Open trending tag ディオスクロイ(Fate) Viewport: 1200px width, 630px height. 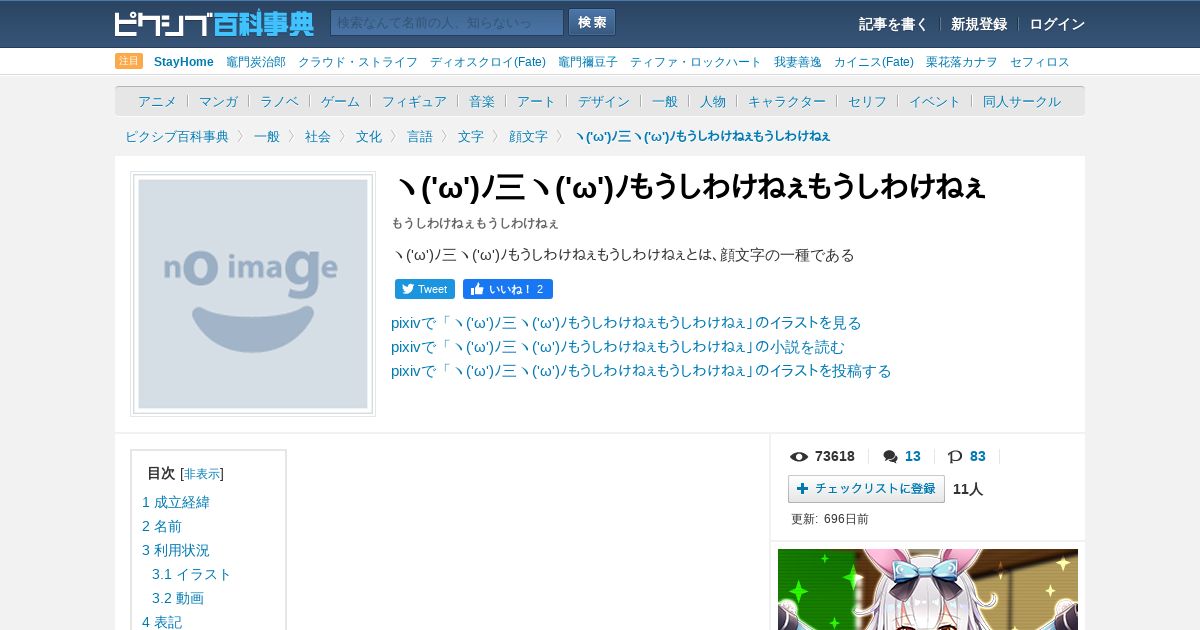pyautogui.click(x=488, y=62)
